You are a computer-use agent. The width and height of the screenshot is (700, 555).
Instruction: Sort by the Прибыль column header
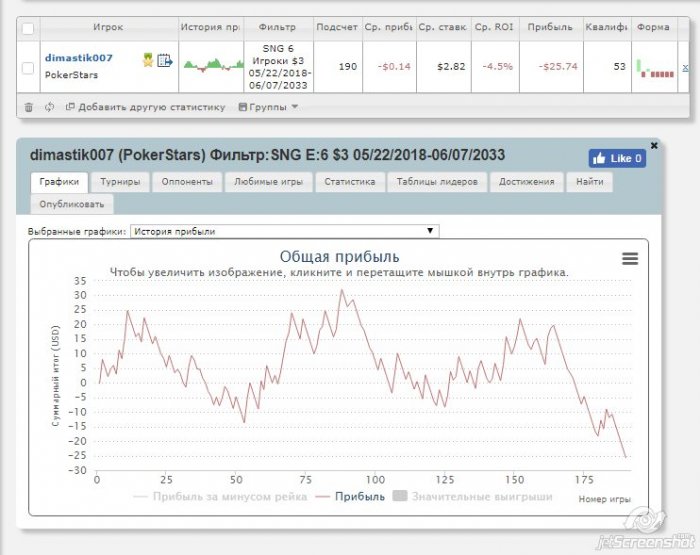coord(550,27)
